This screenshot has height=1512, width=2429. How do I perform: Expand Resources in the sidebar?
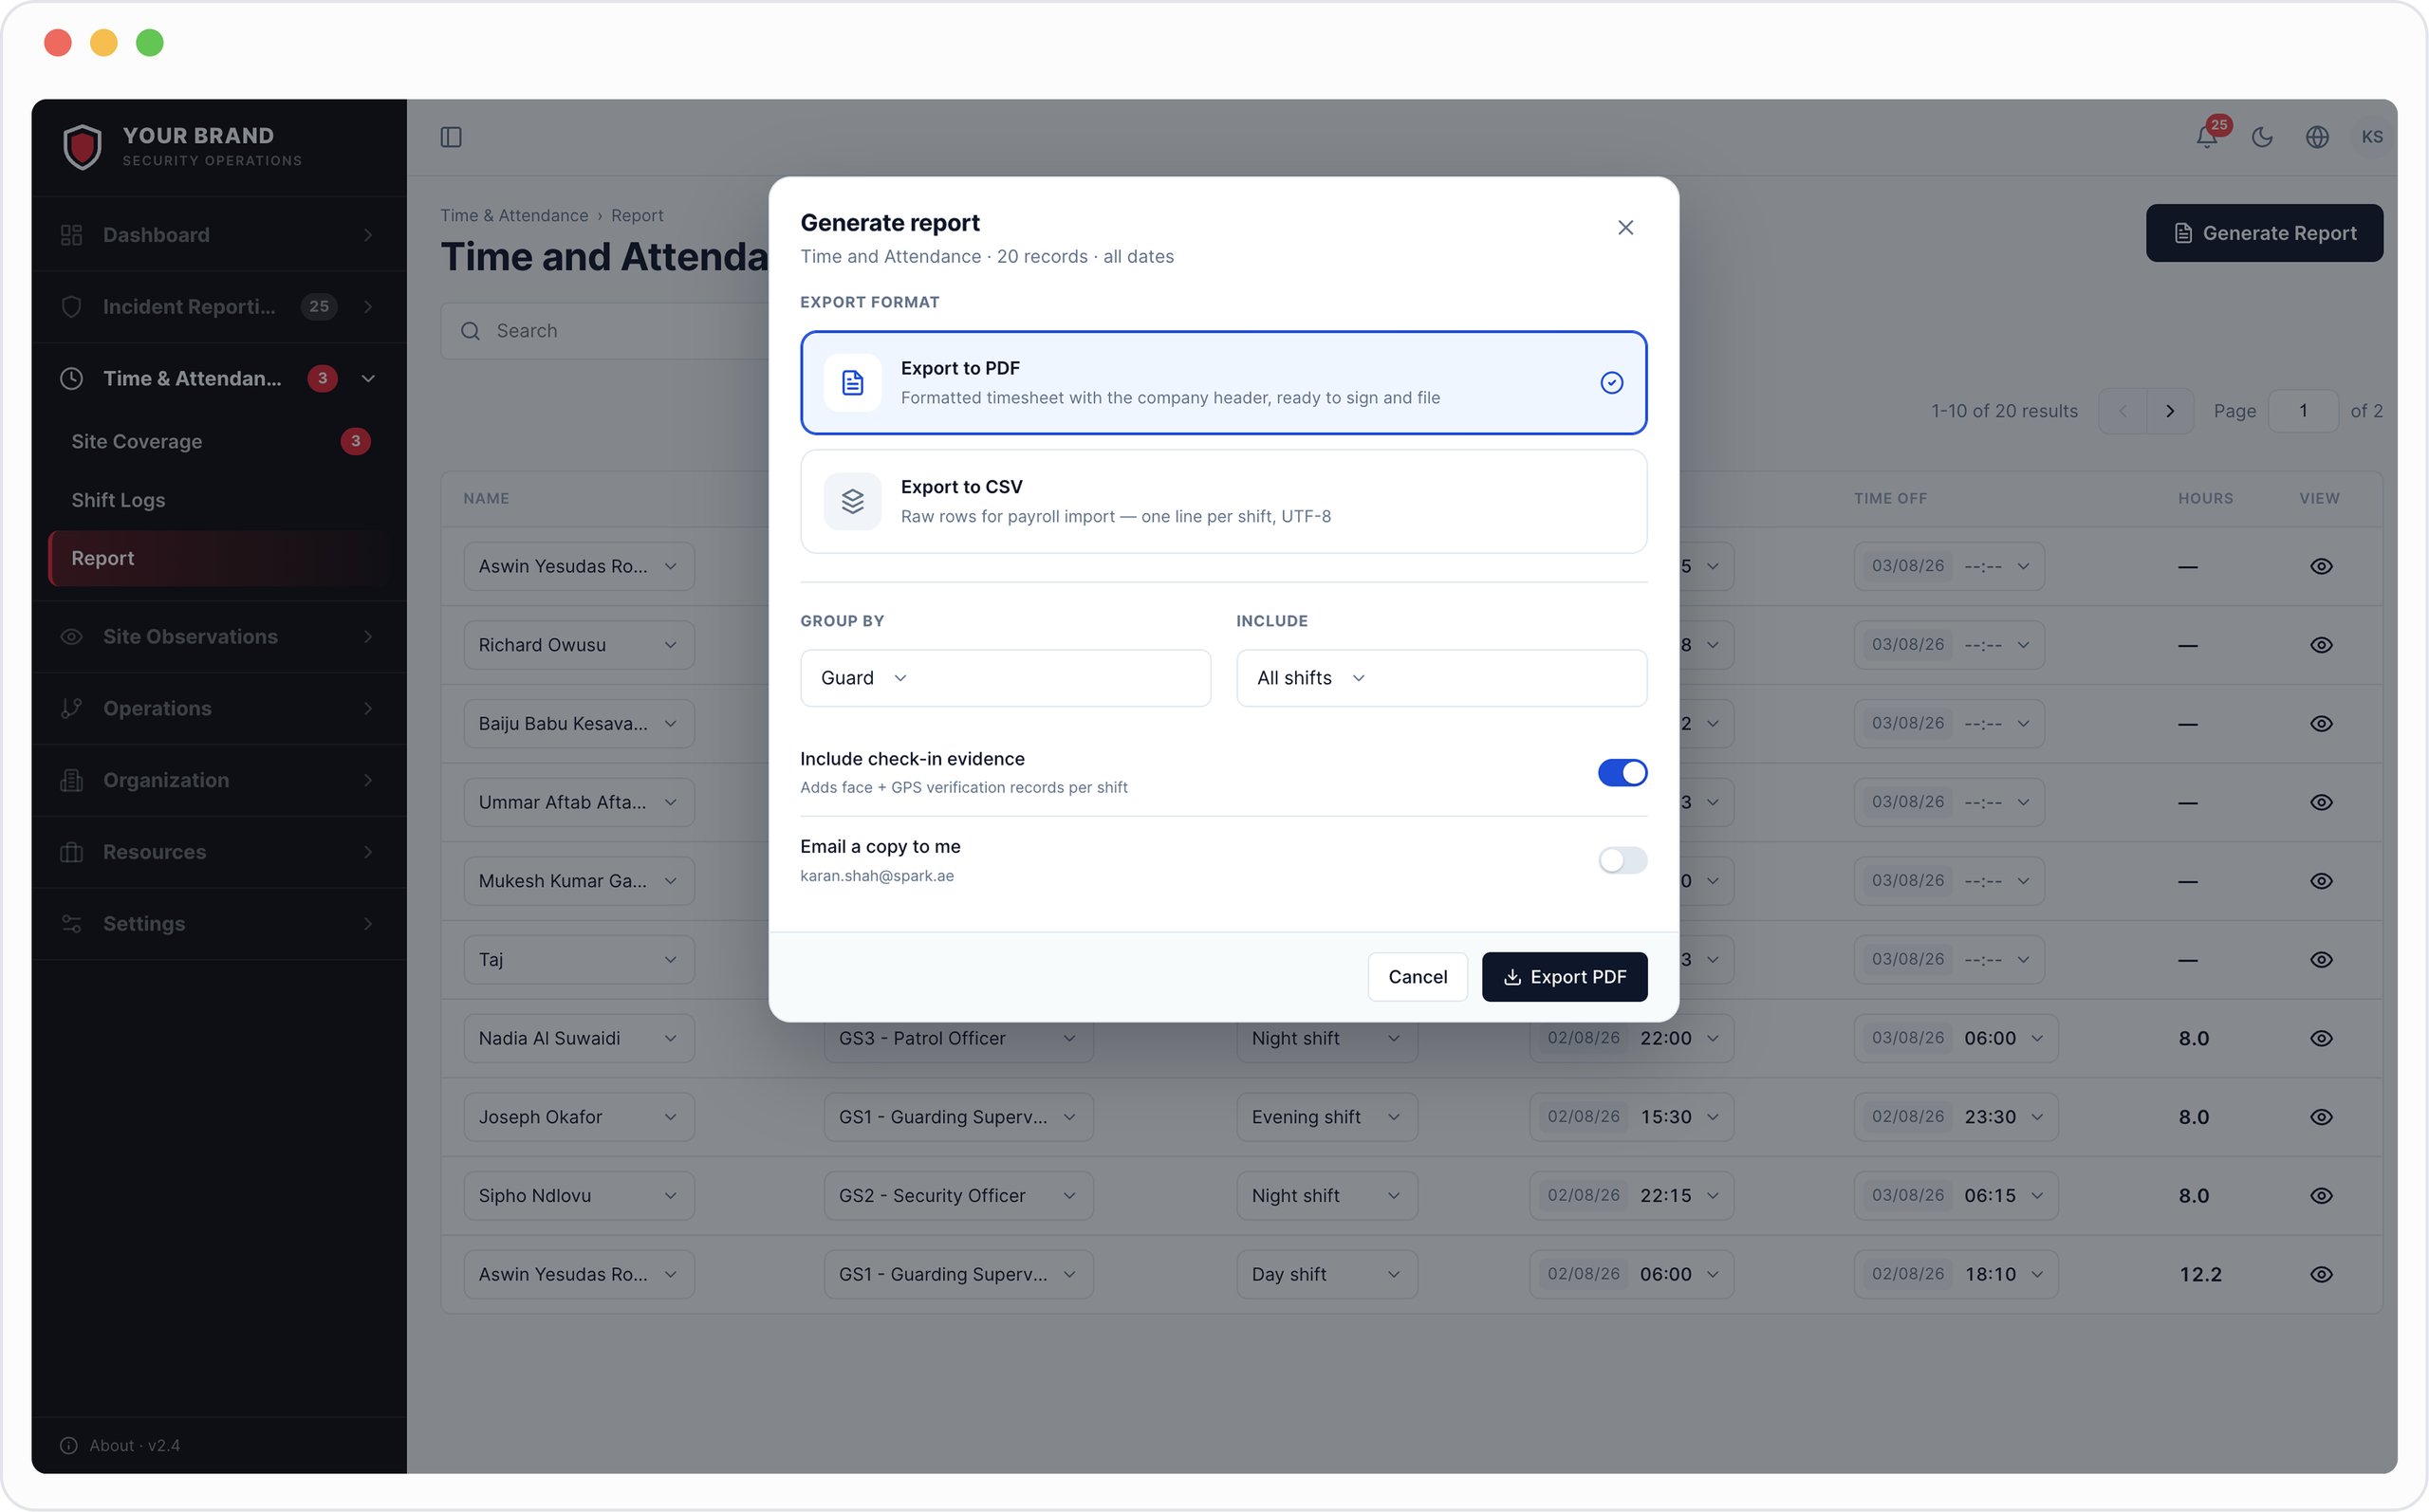click(219, 852)
